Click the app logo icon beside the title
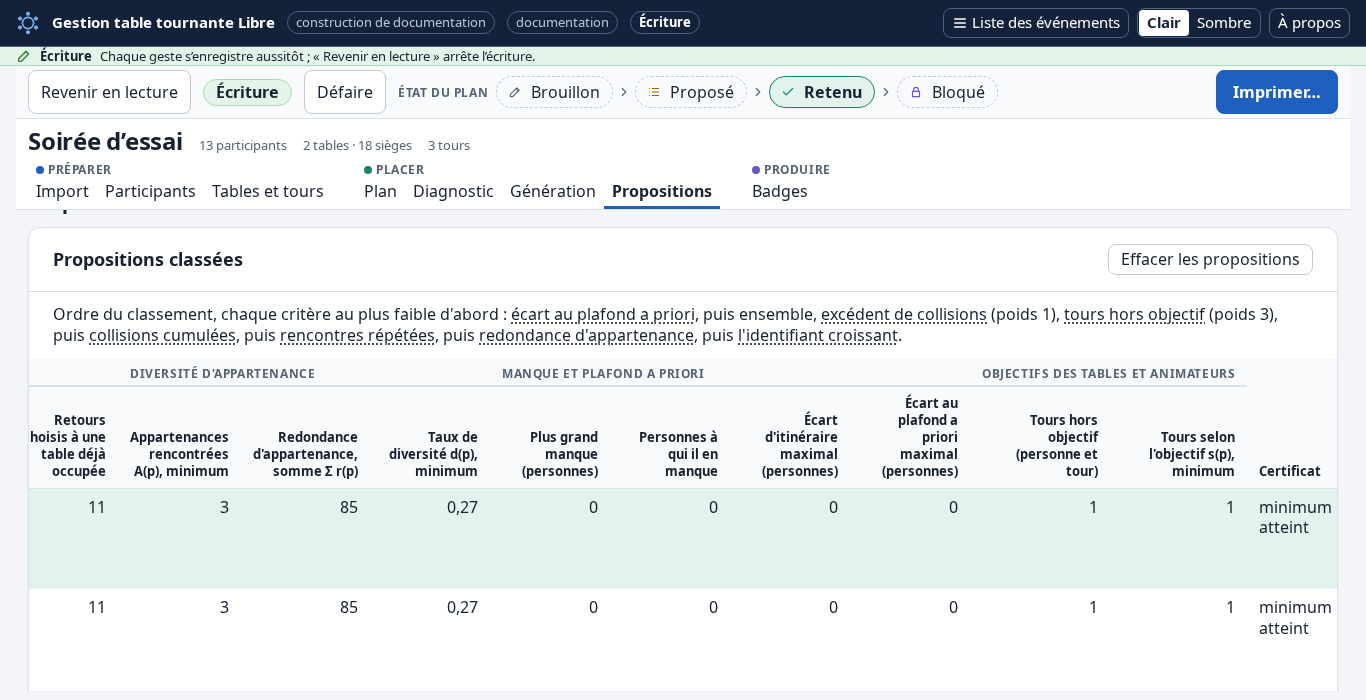The image size is (1366, 700). point(28,23)
